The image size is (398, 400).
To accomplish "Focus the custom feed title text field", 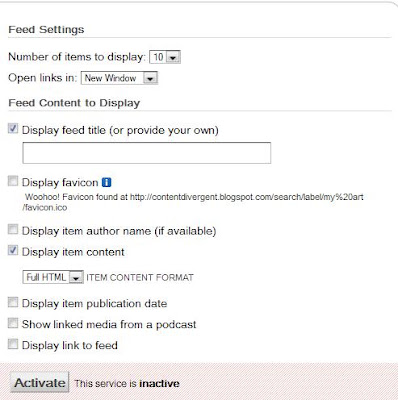I will coord(147,153).
